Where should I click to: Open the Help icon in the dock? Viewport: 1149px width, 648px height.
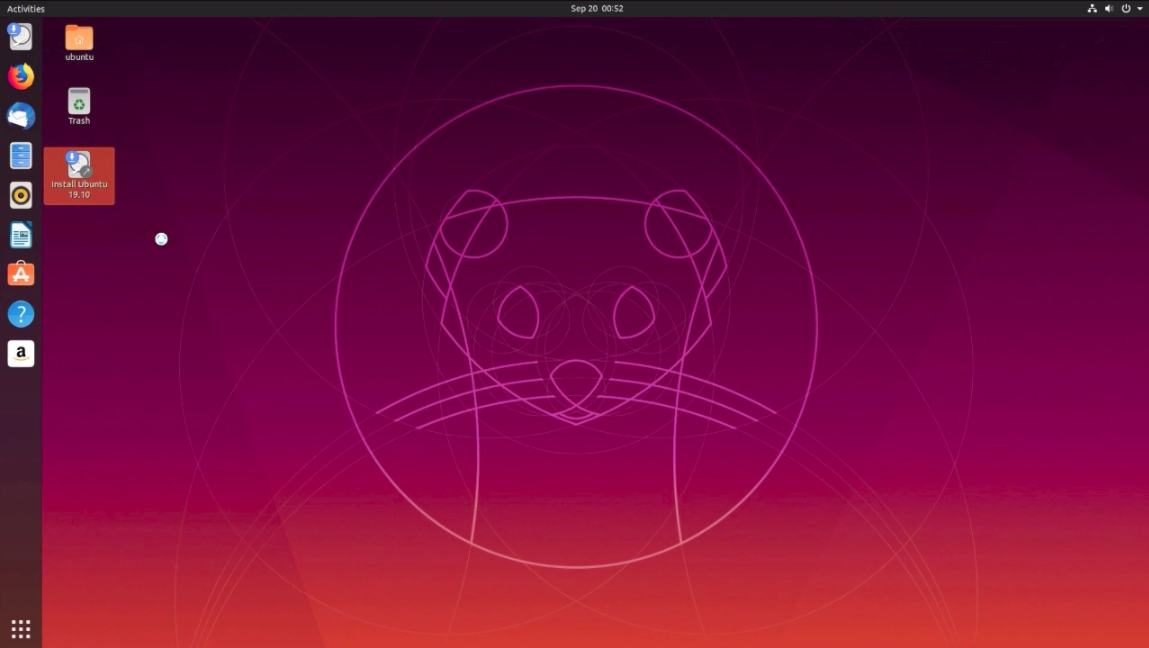click(x=21, y=314)
